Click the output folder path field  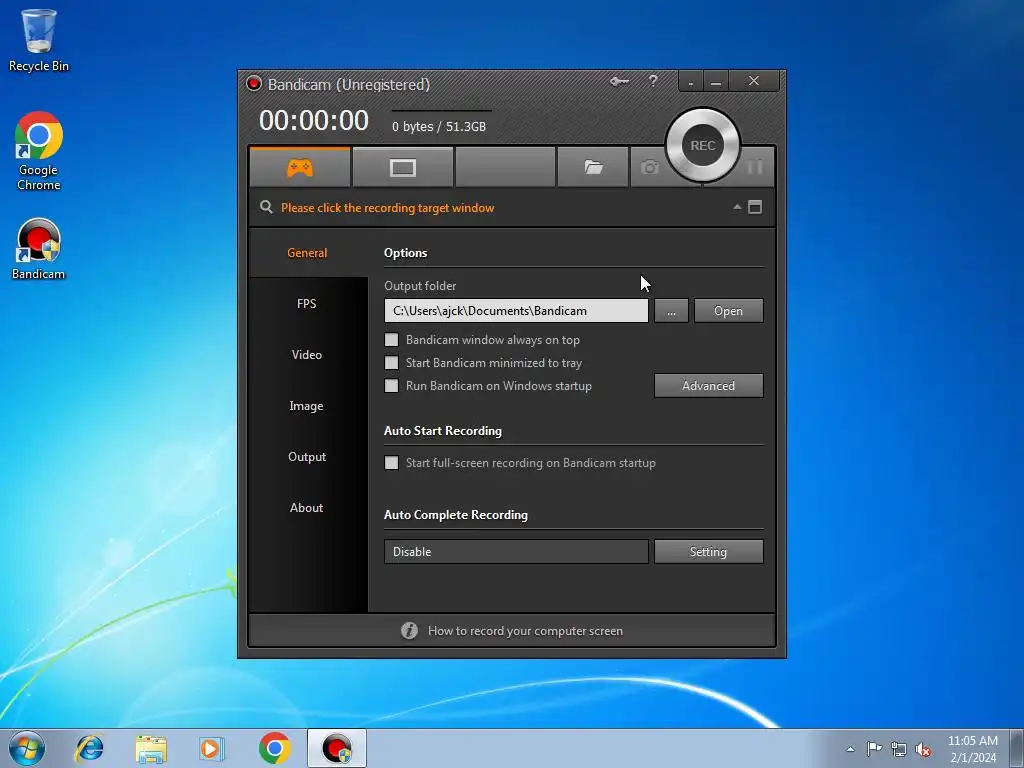(x=516, y=311)
